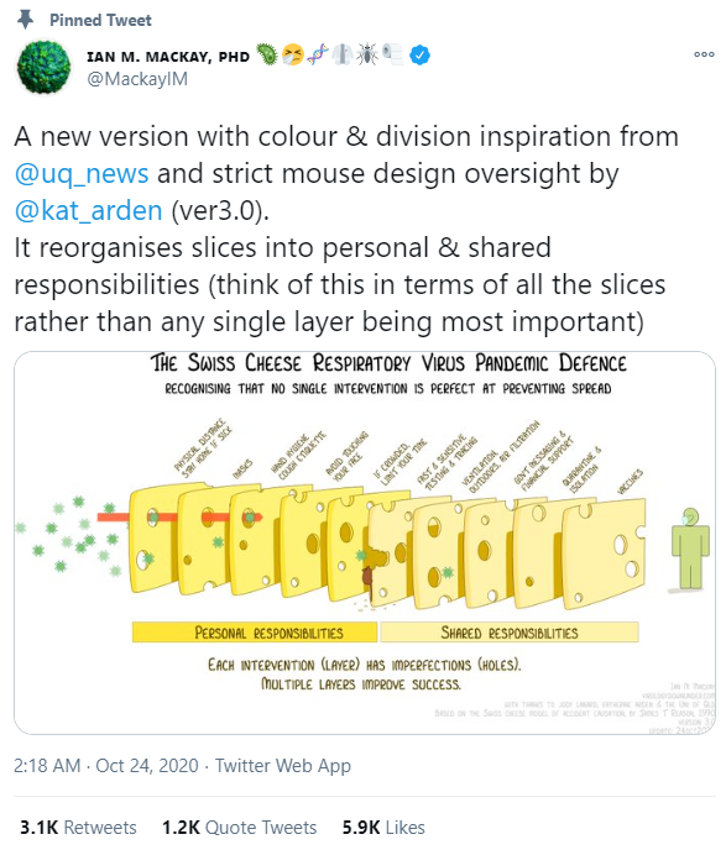Click the sneezing face emoji
This screenshot has width=727, height=852.
point(293,54)
